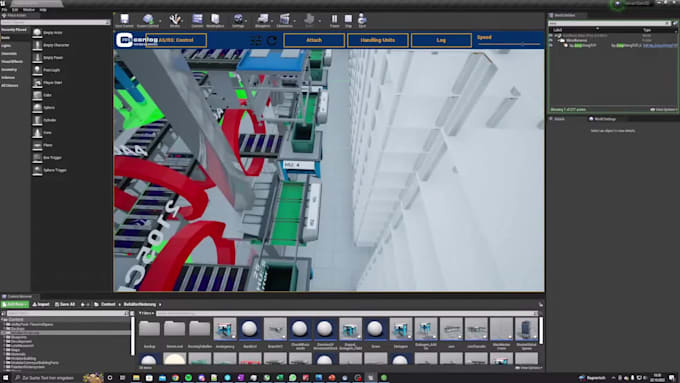Image resolution: width=680 pixels, height=383 pixels.
Task: Open the Blueprints toolbar icon
Action: pos(263,20)
